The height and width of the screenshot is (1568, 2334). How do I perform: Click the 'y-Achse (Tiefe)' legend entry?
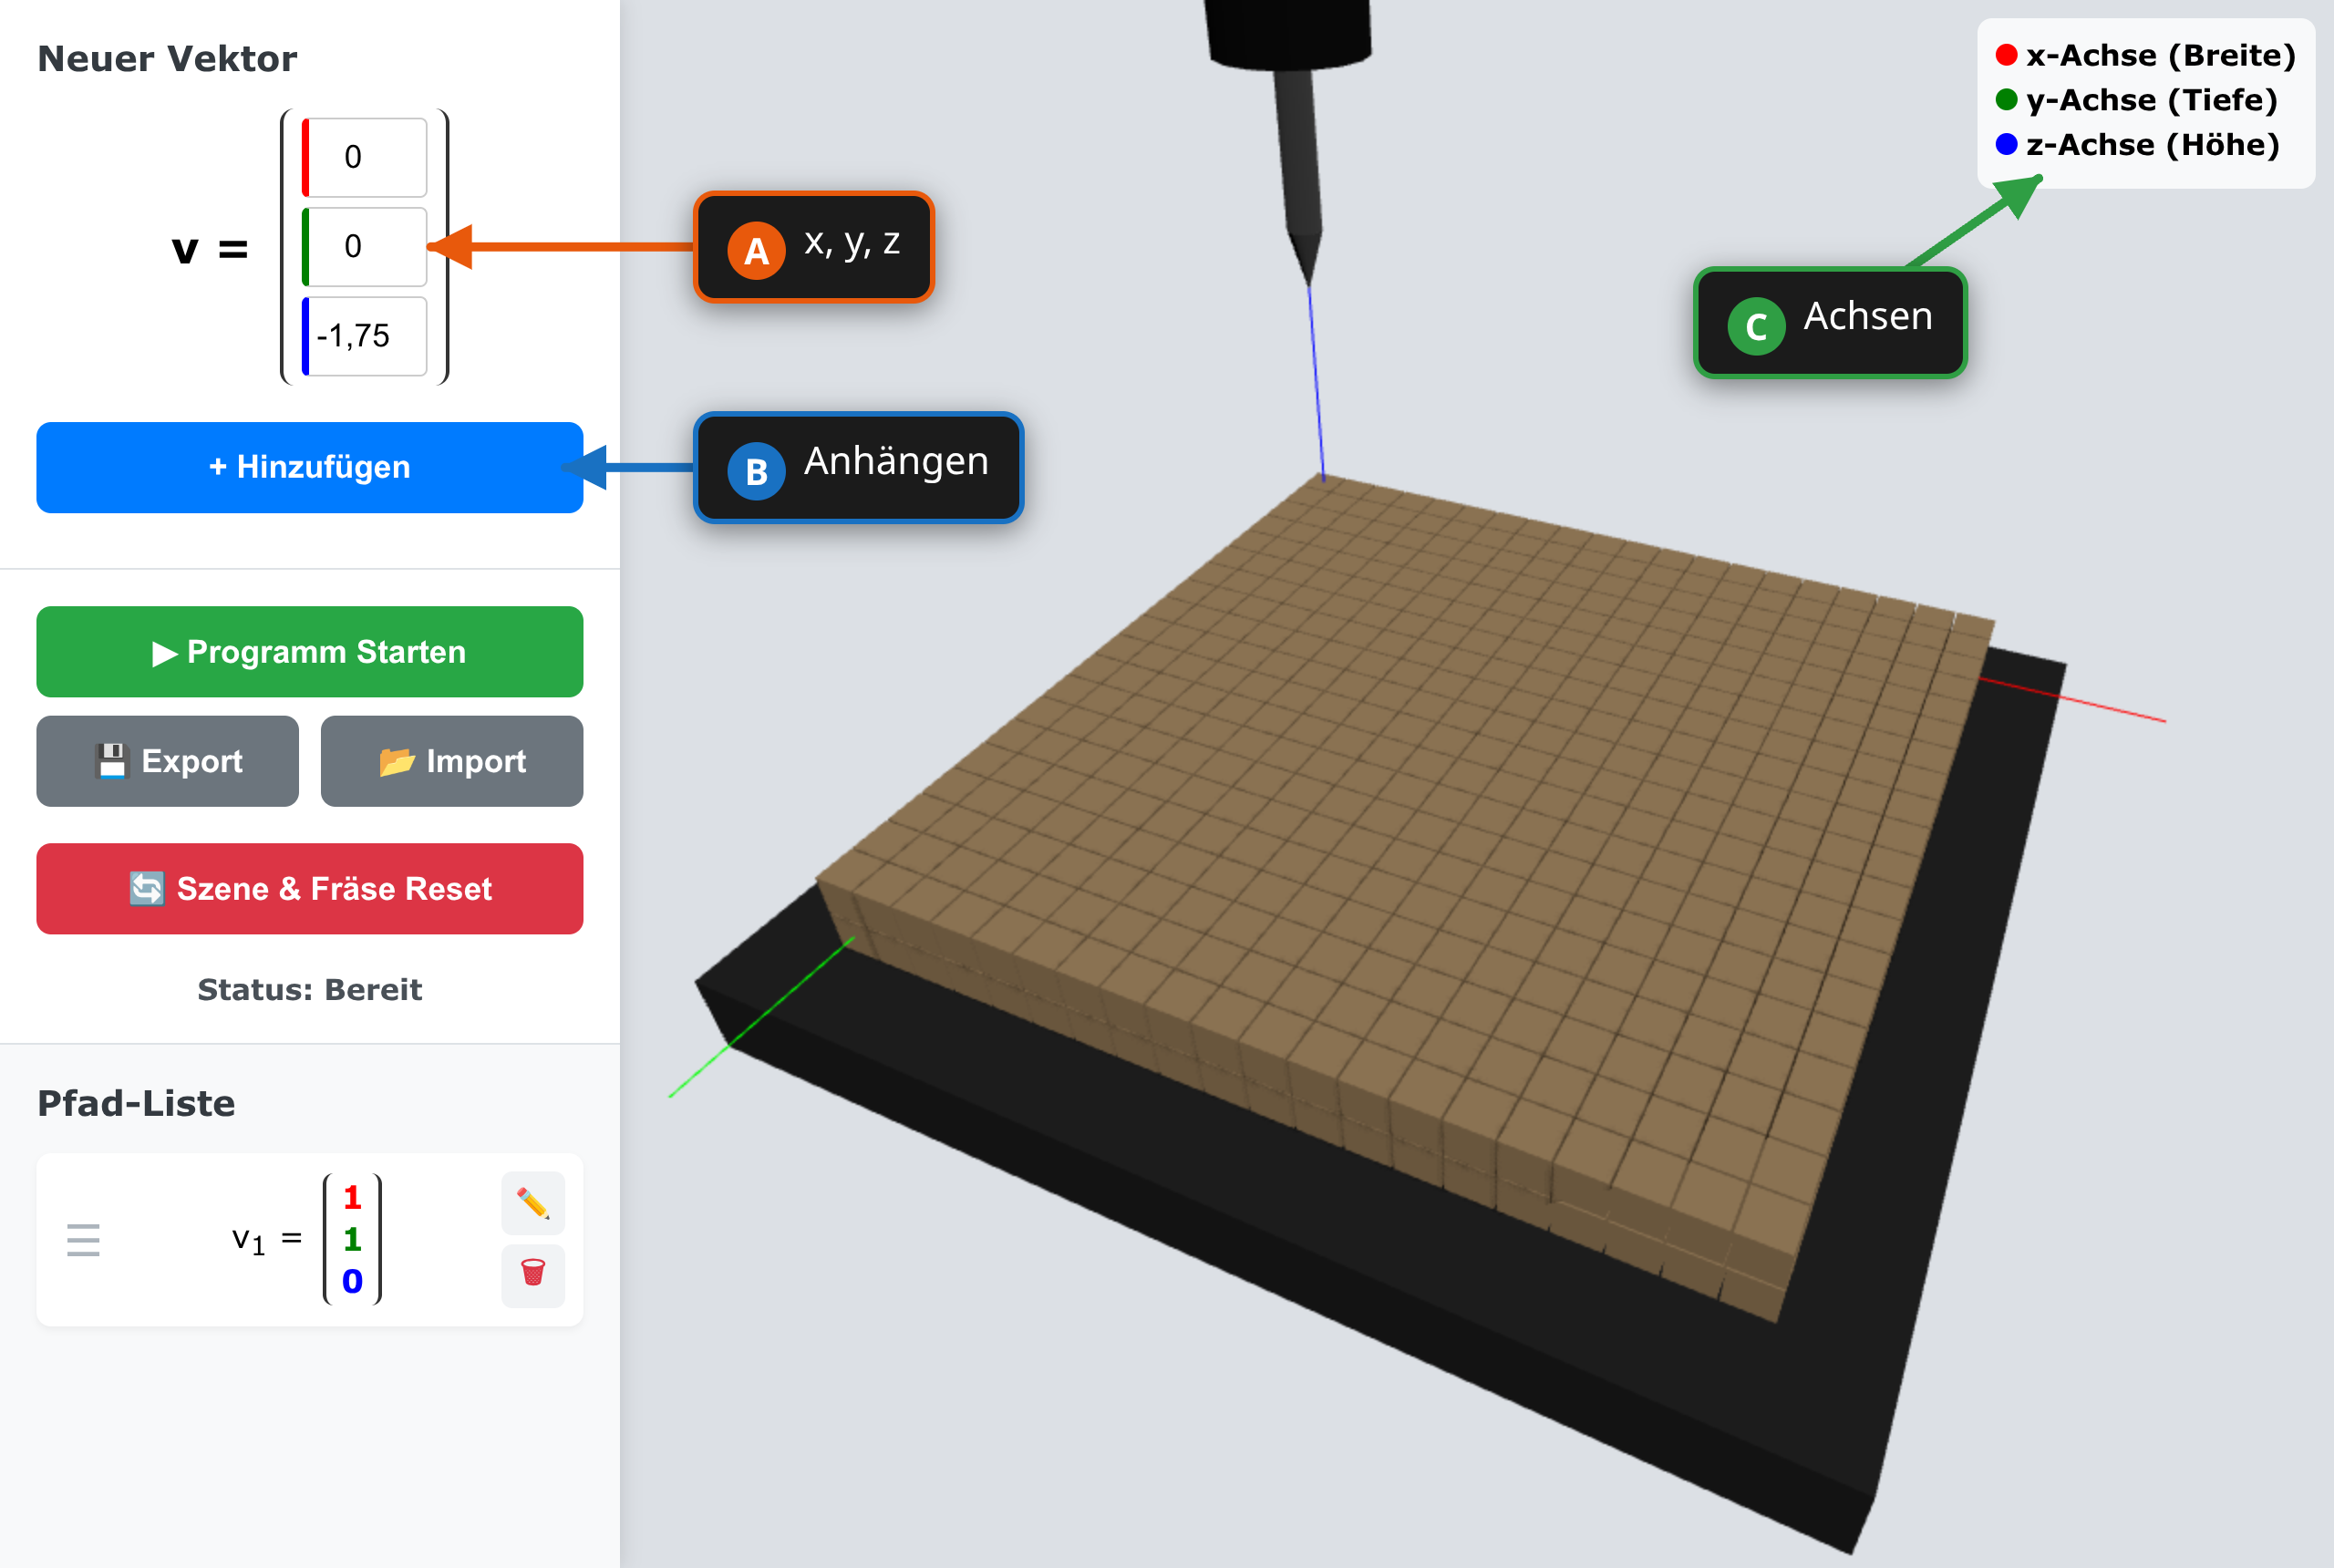[2137, 100]
